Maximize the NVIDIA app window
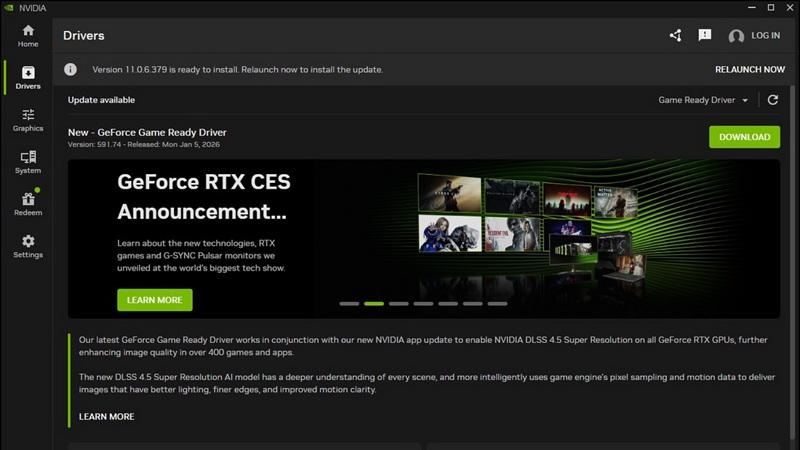800x450 pixels. [771, 8]
